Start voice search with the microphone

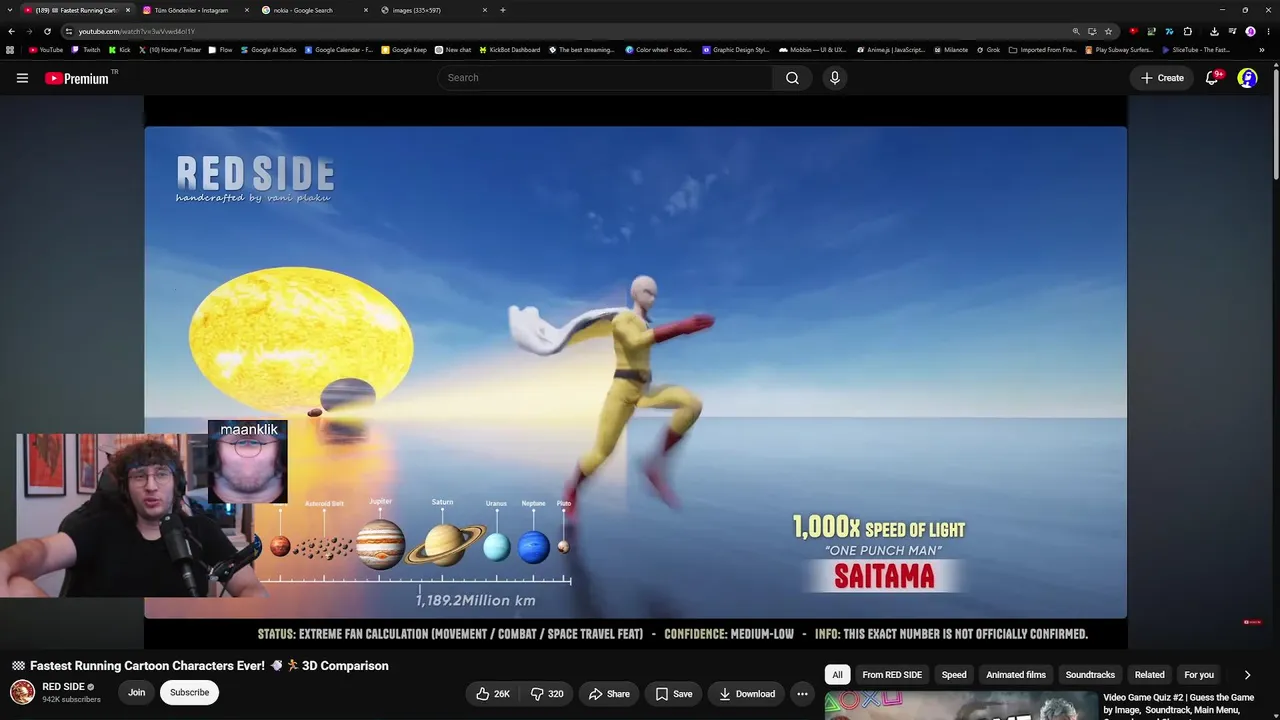[x=835, y=78]
